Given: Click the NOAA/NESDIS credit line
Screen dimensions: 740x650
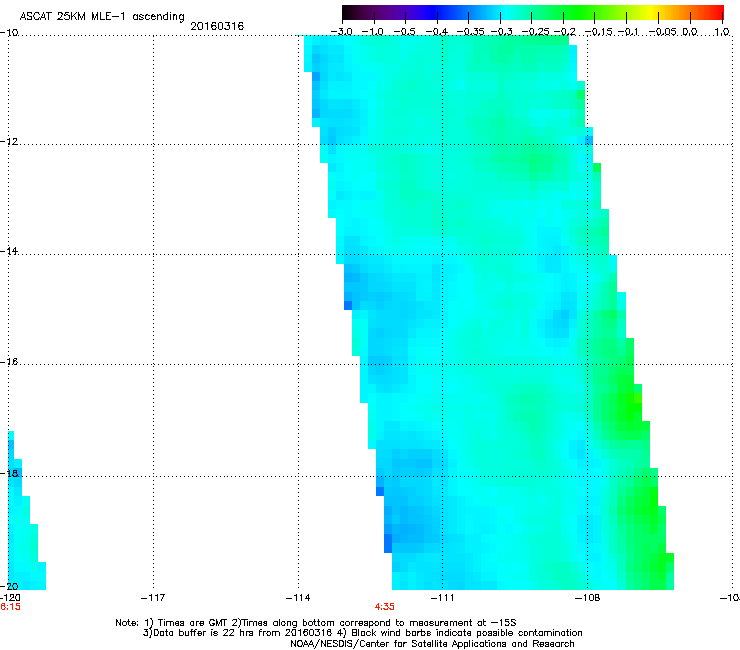Looking at the screenshot, I should 432,643.
